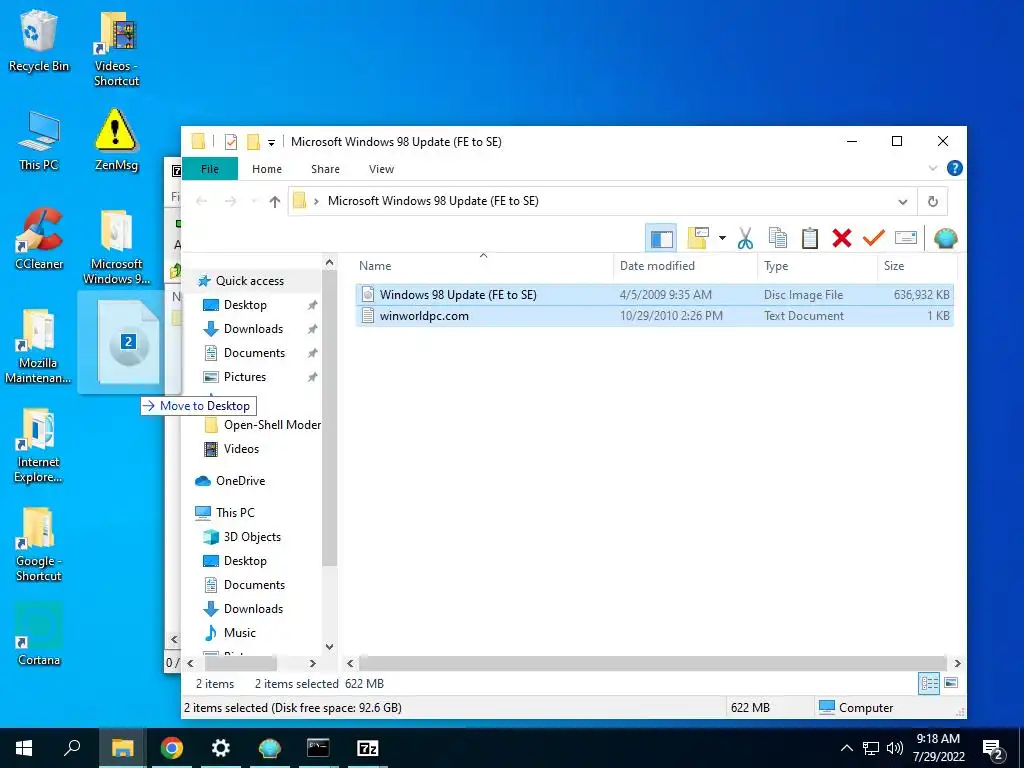Open 3D Objects in navigation pane
Image resolution: width=1024 pixels, height=768 pixels.
click(252, 537)
